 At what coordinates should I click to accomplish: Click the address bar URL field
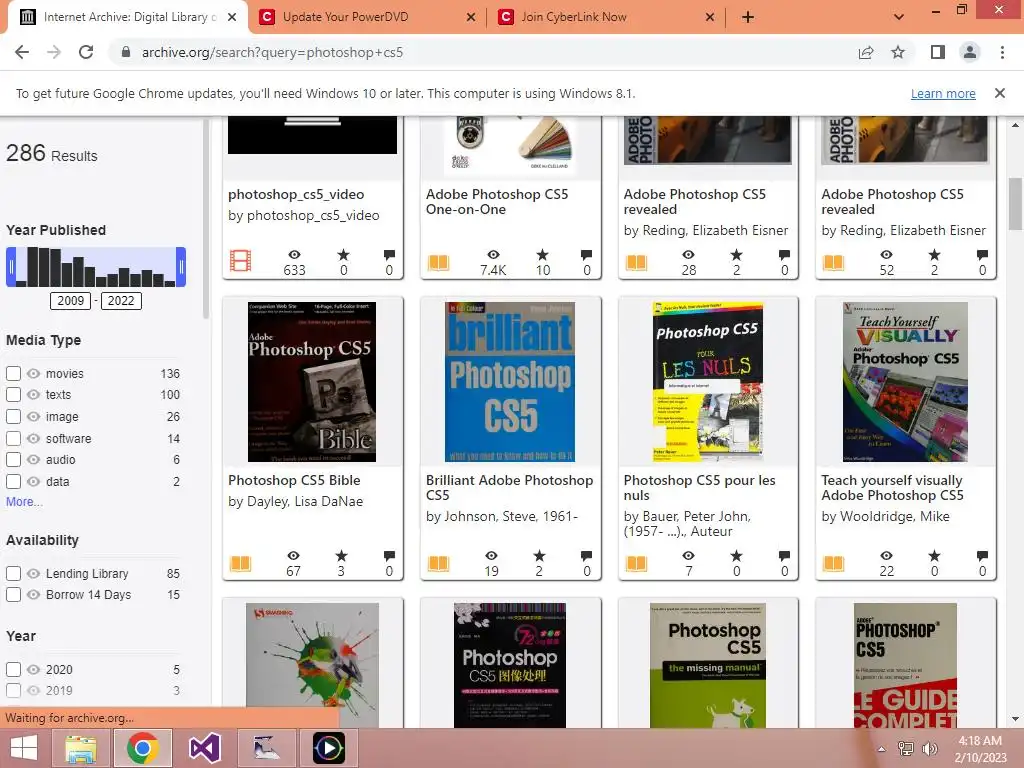(483, 52)
